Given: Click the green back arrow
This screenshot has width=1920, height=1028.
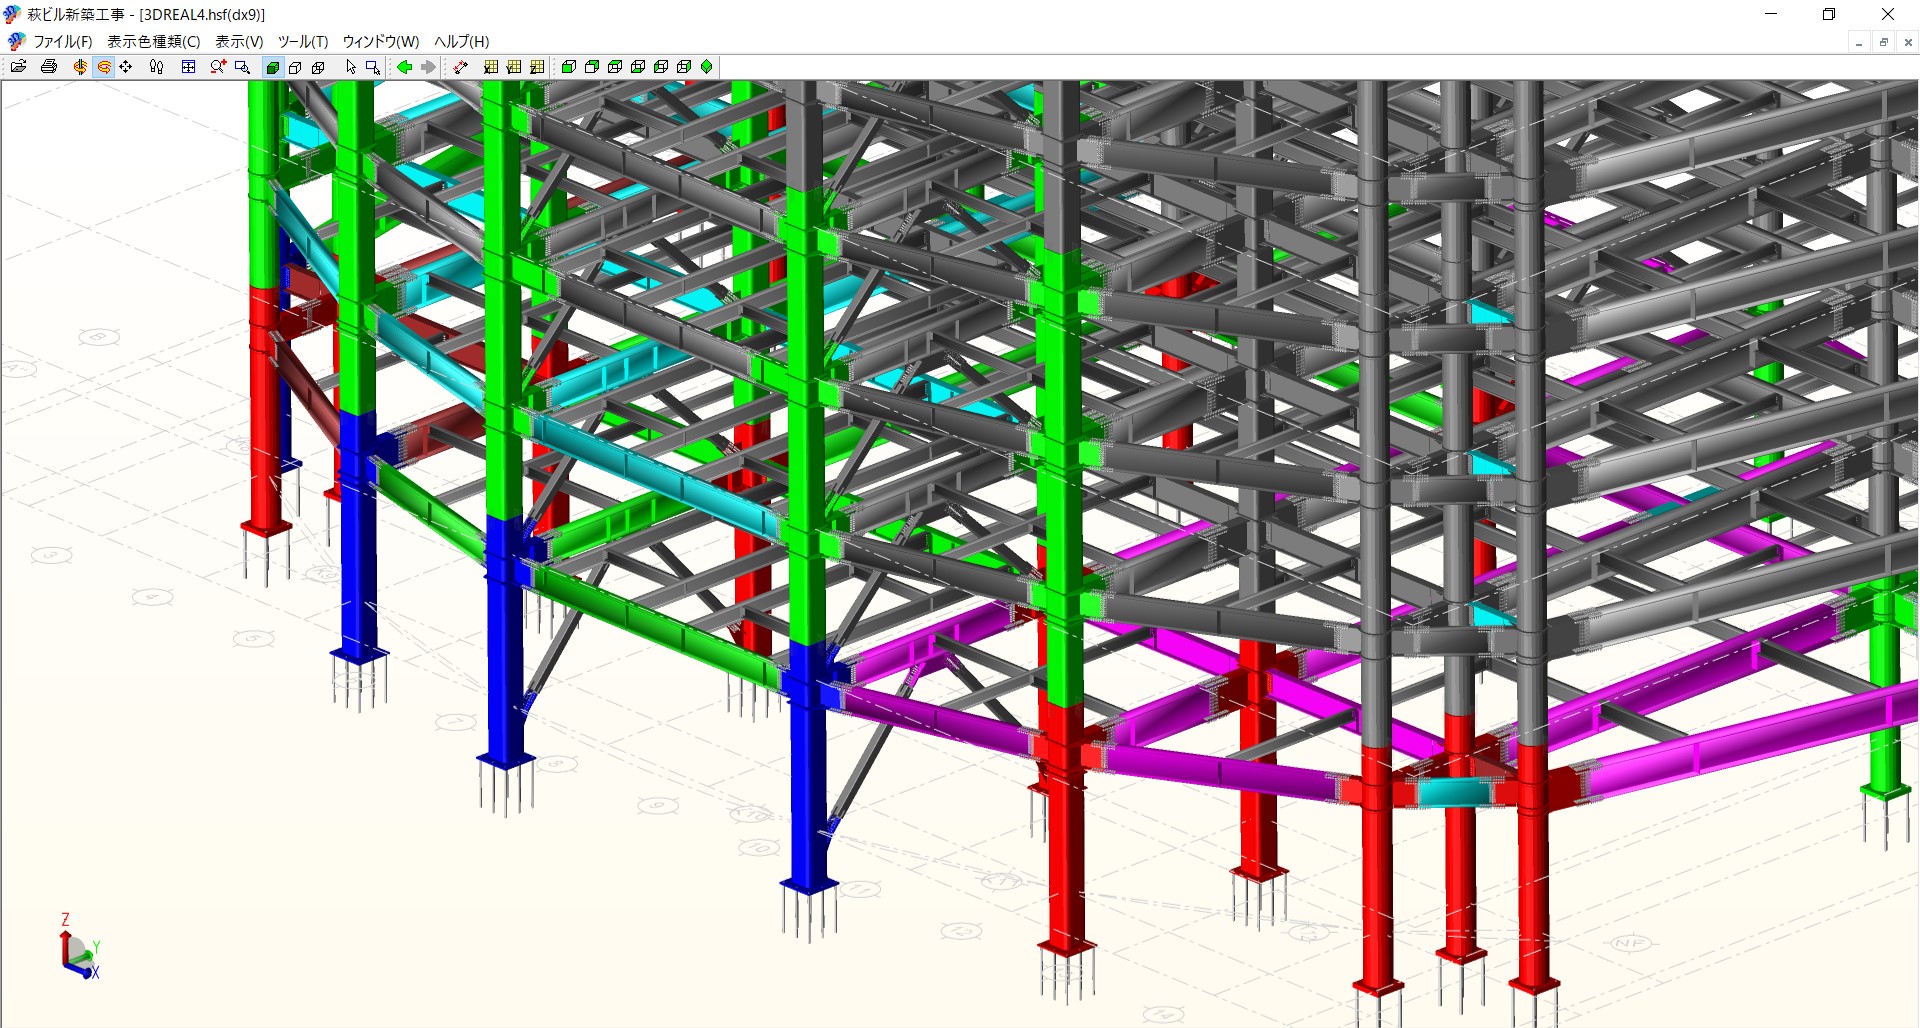Looking at the screenshot, I should click(x=405, y=67).
